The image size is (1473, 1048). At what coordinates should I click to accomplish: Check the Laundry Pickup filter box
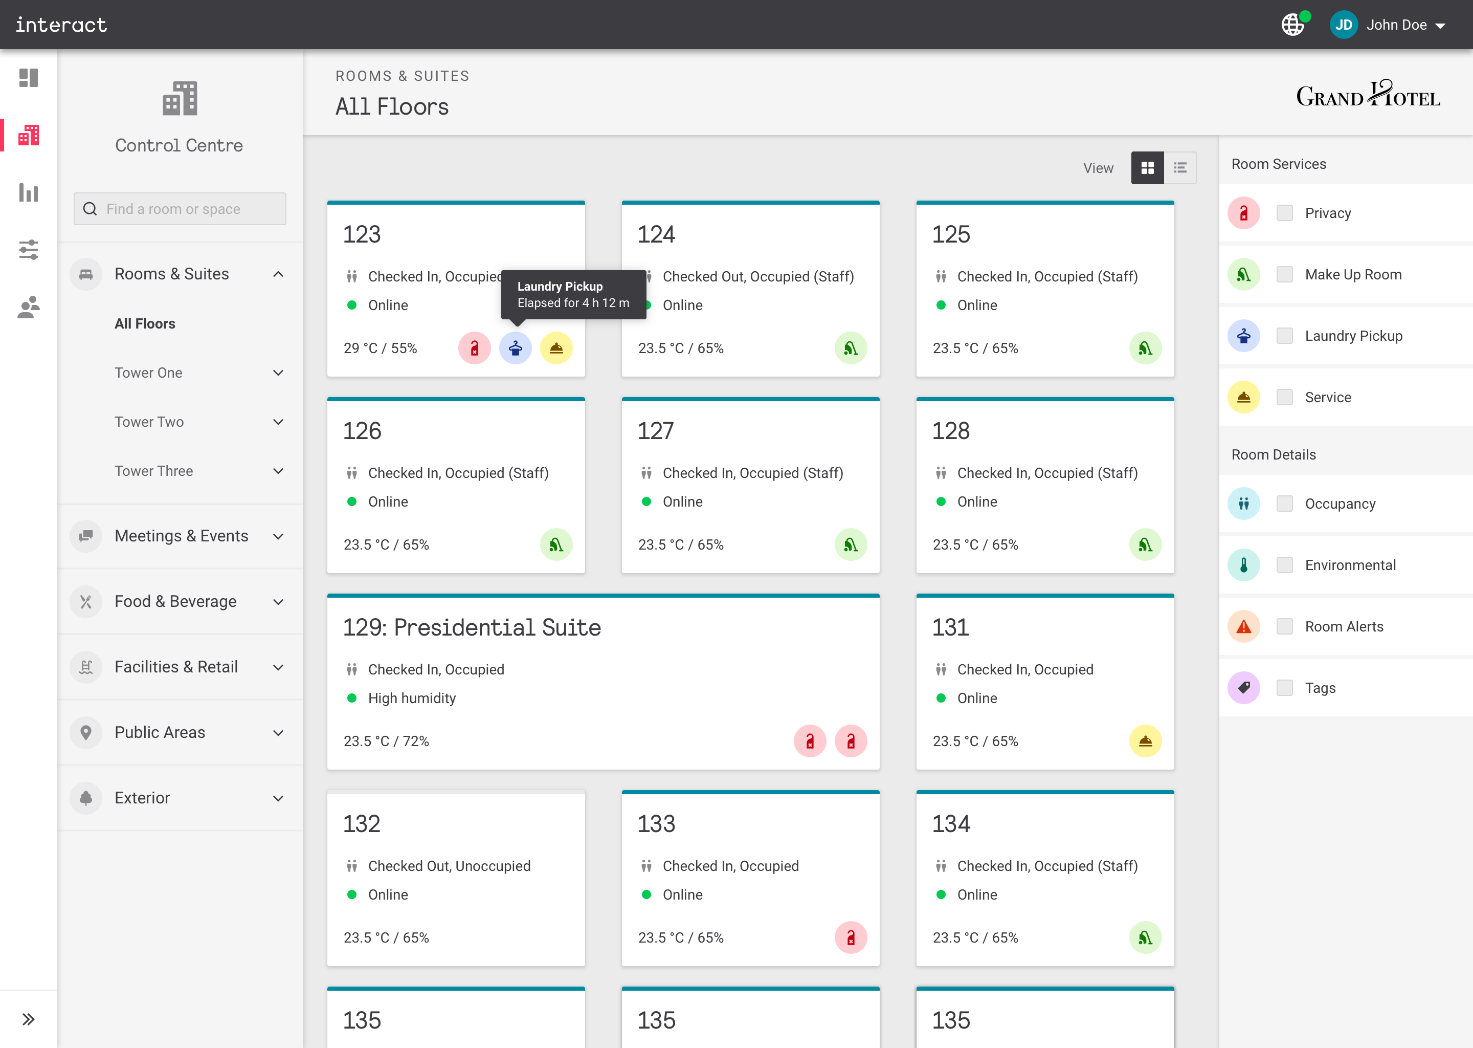pos(1285,336)
